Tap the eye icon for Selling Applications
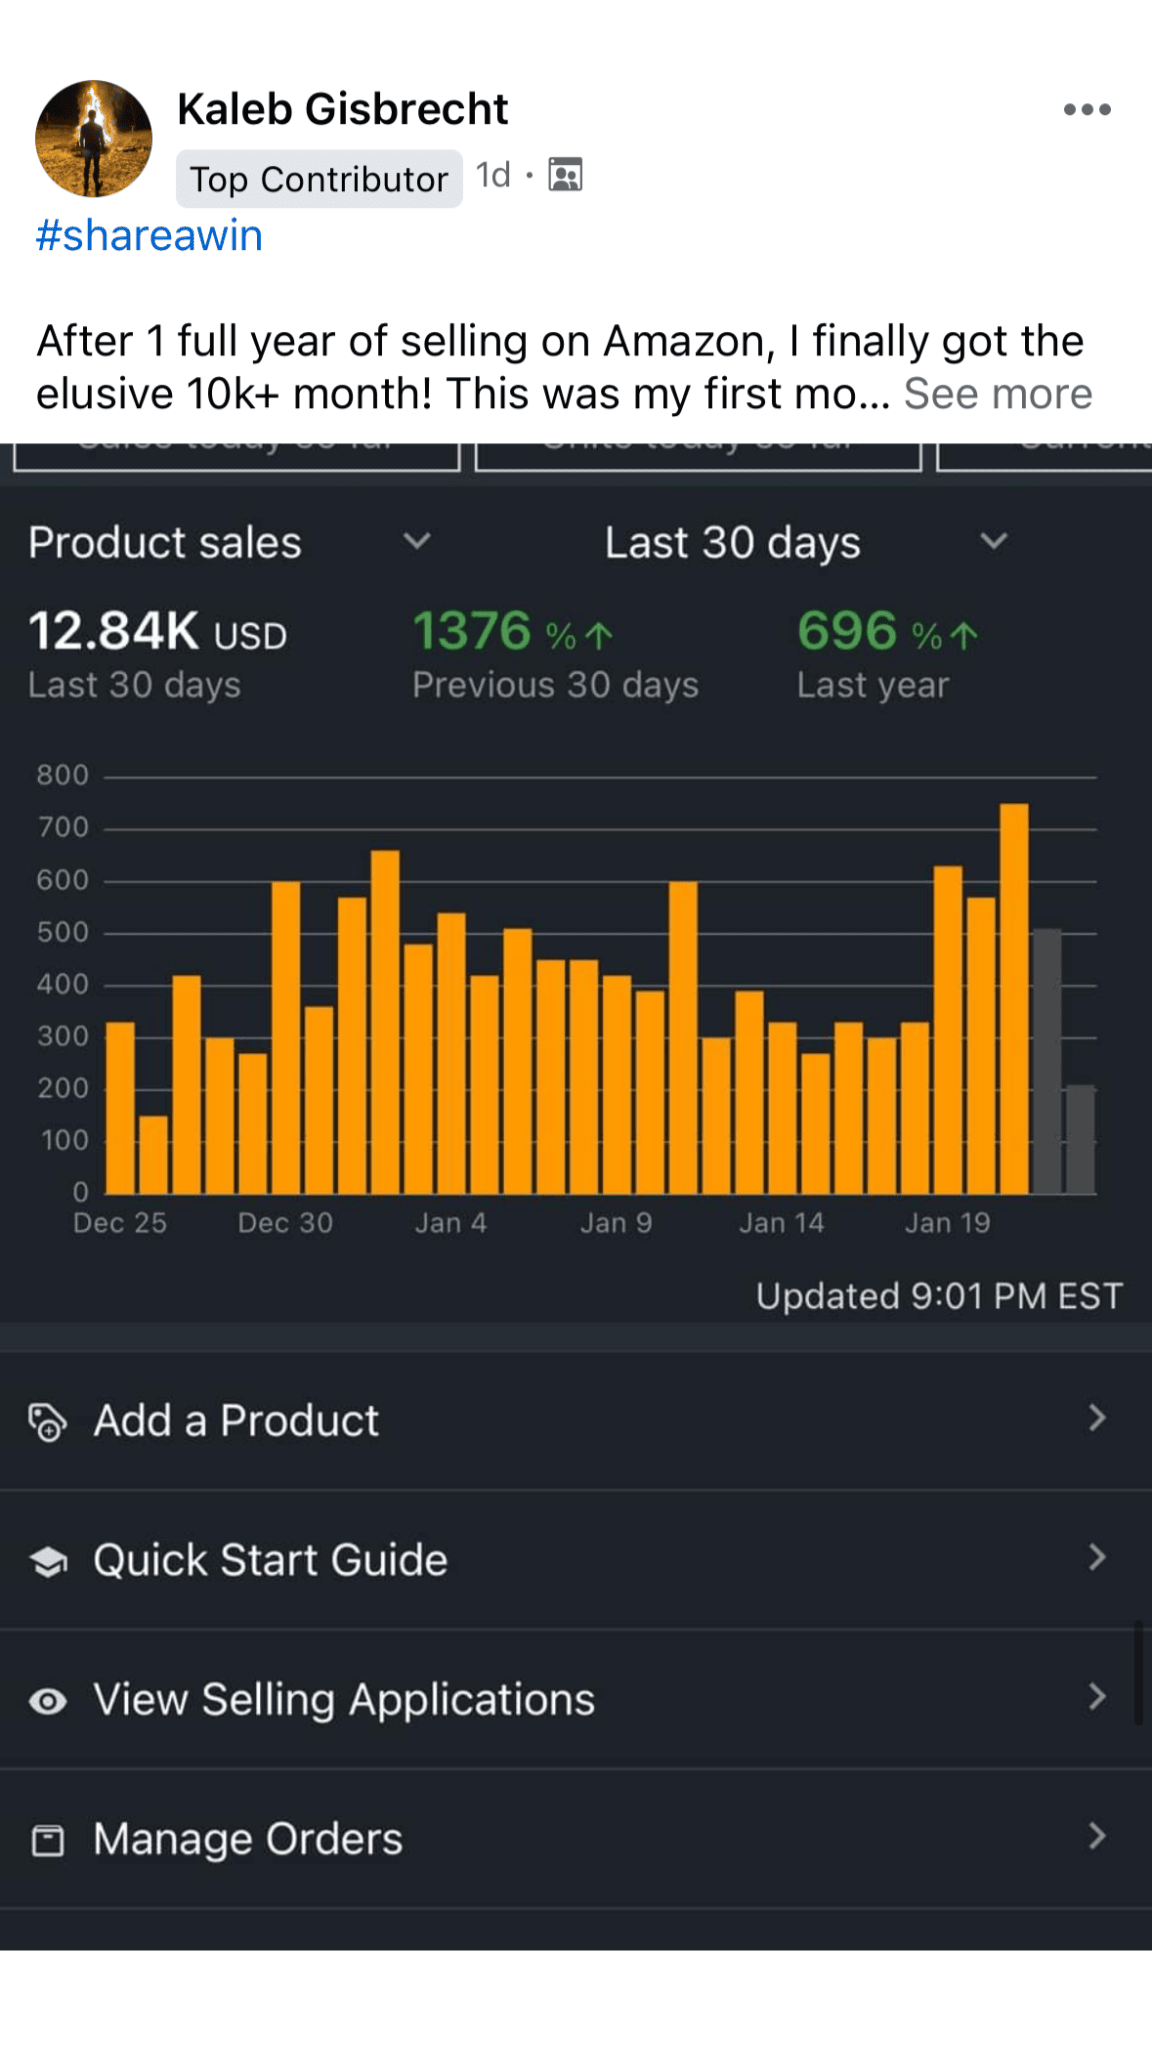The height and width of the screenshot is (2048, 1152). [48, 1701]
